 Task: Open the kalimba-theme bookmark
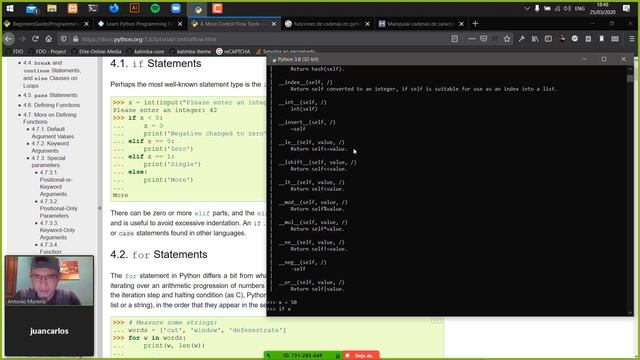190,51
